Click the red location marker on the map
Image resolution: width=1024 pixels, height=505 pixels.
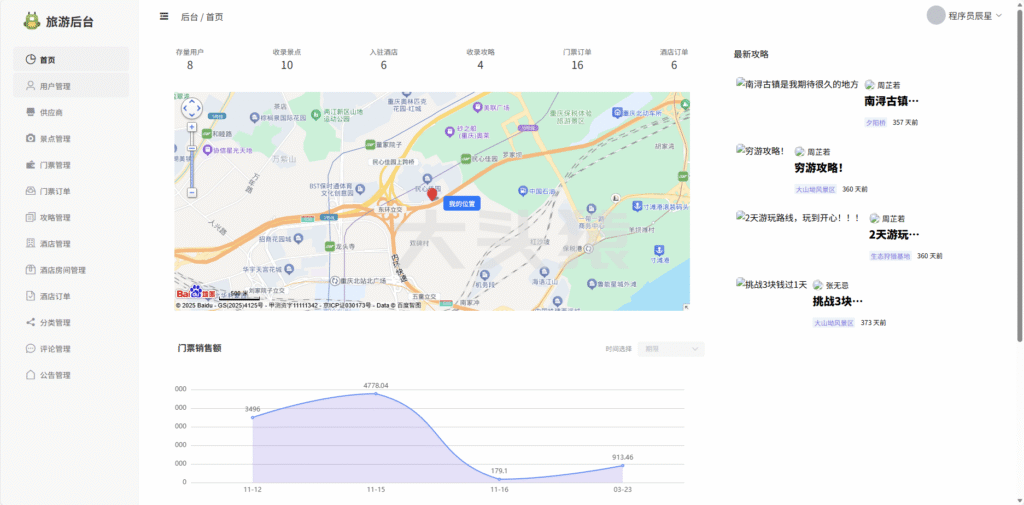pos(432,194)
